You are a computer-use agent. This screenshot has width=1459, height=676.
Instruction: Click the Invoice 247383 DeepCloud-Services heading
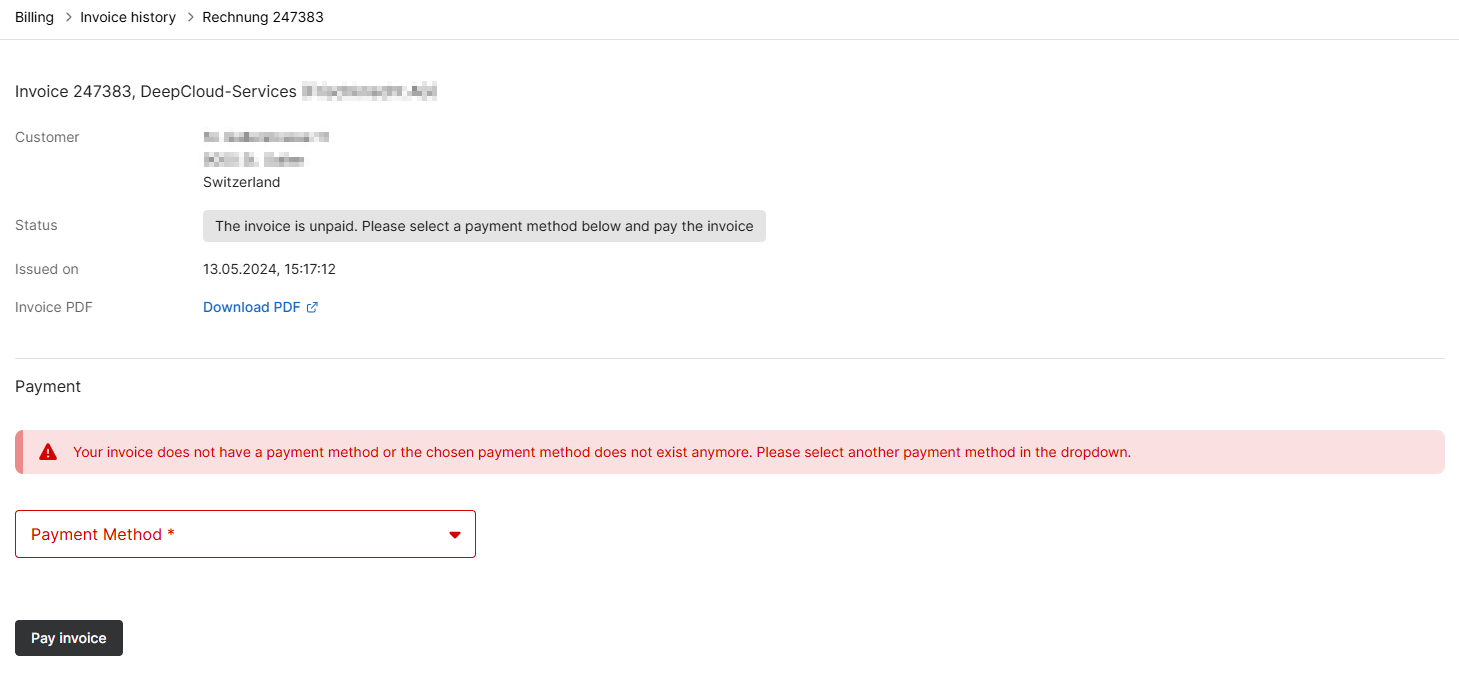(156, 92)
